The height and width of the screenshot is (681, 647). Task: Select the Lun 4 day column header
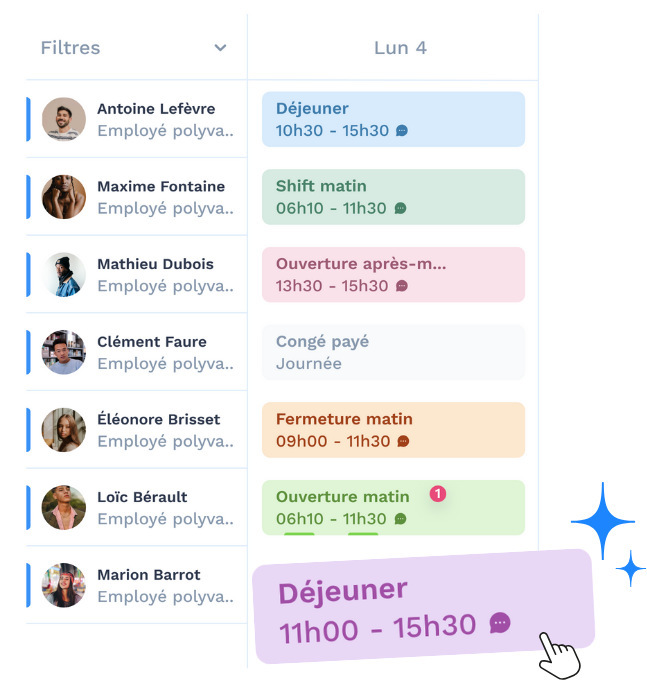(400, 48)
